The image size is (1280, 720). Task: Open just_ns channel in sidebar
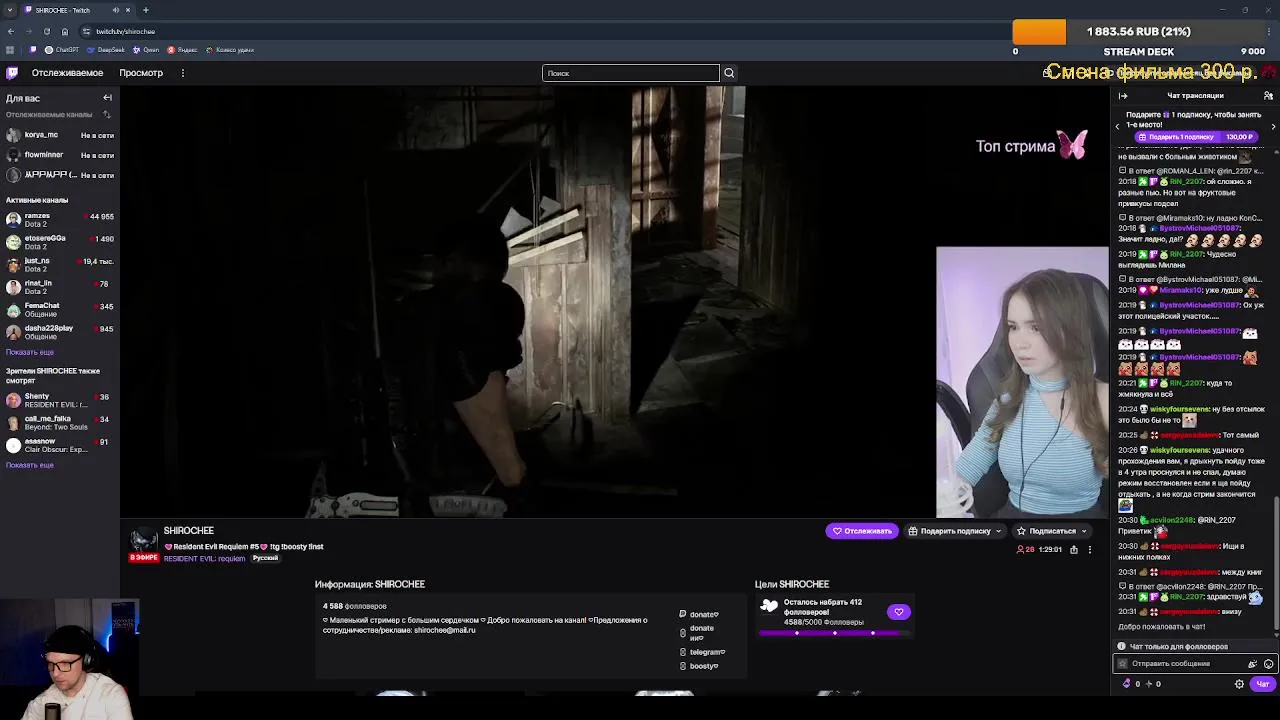(x=60, y=265)
